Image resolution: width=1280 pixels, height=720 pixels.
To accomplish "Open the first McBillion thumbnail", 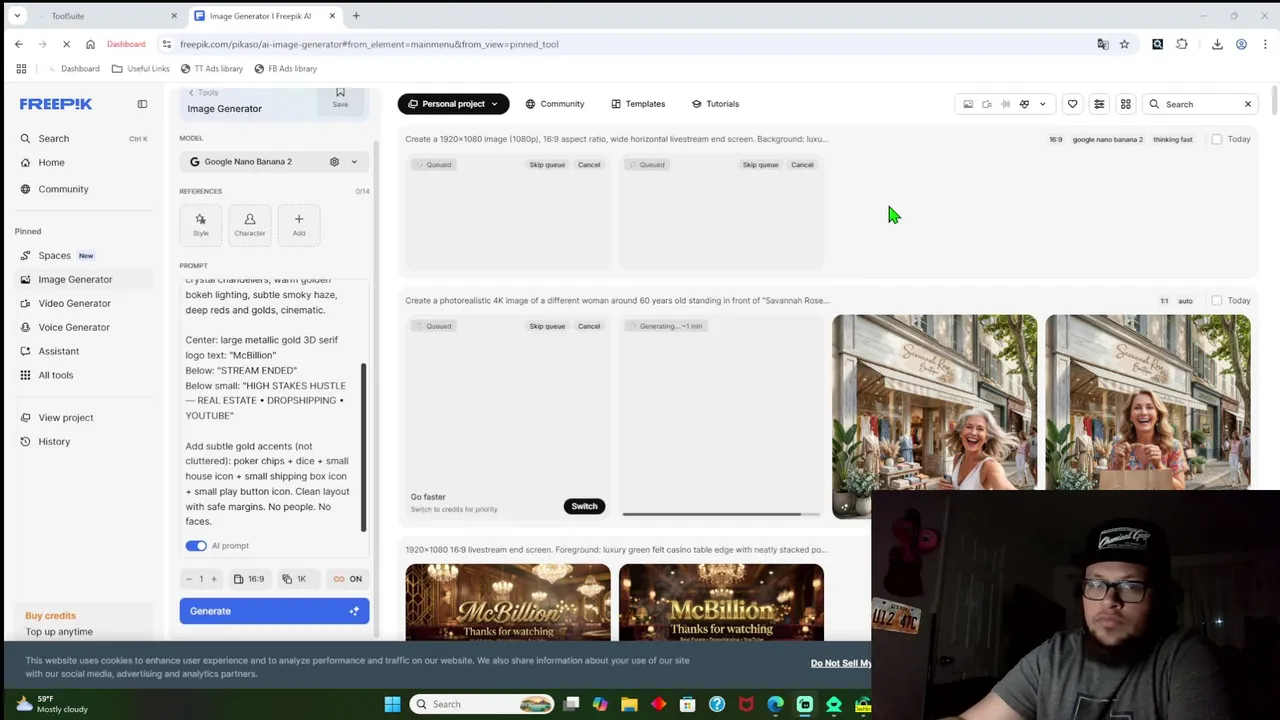I will point(508,601).
